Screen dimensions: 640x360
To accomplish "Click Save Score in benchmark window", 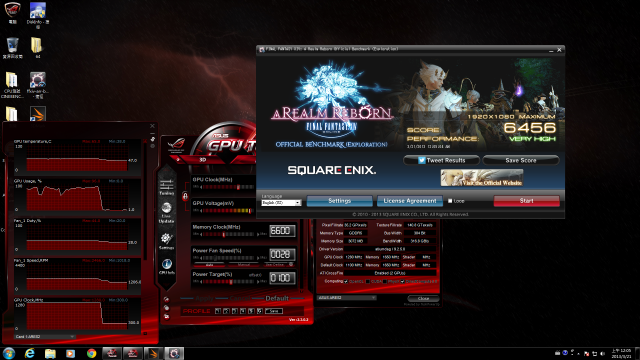I will 521,160.
